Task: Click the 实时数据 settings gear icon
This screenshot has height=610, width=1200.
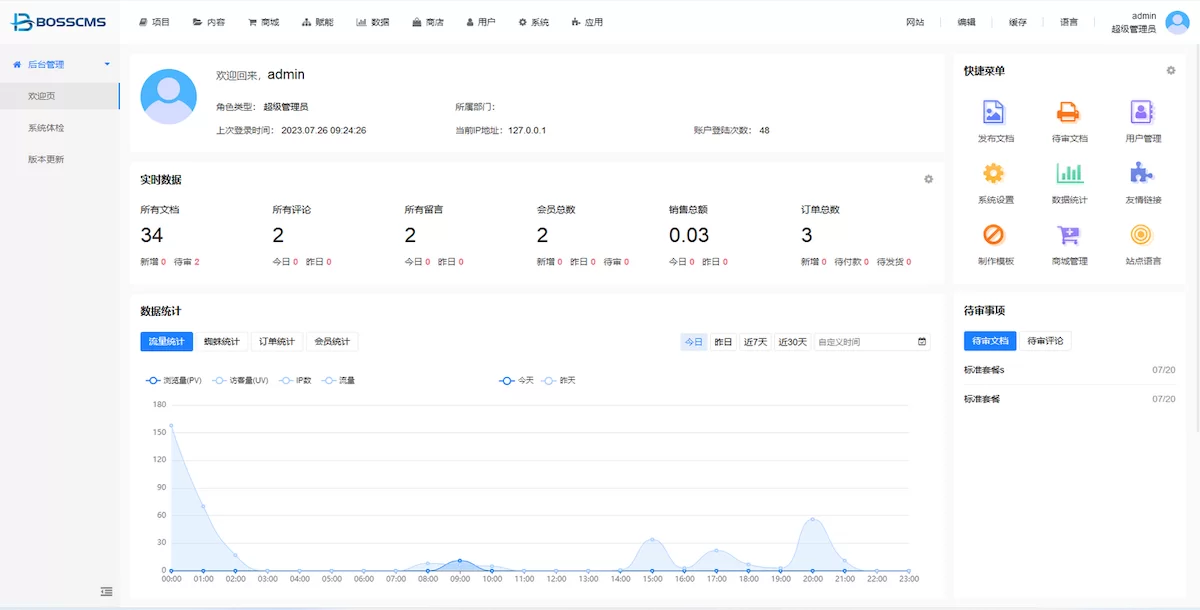Action: [x=928, y=180]
